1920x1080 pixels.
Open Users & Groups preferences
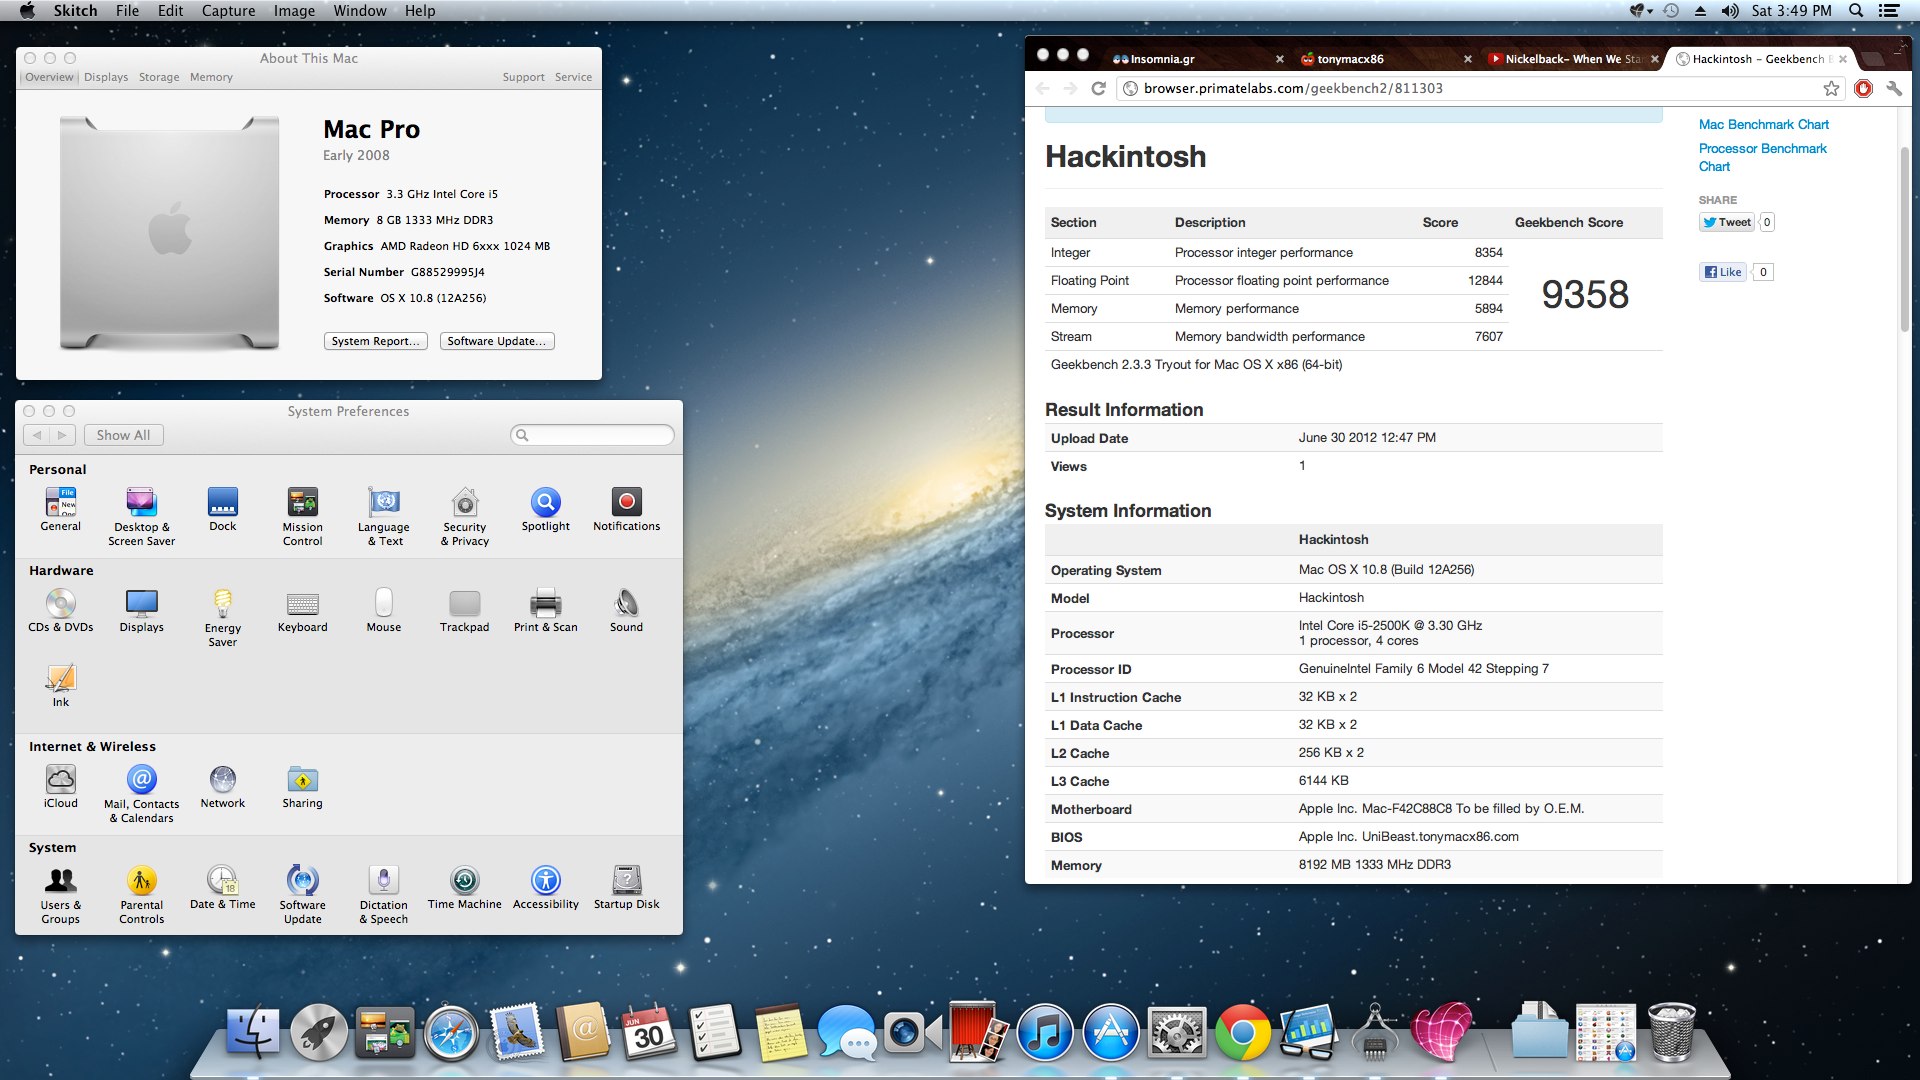tap(61, 894)
